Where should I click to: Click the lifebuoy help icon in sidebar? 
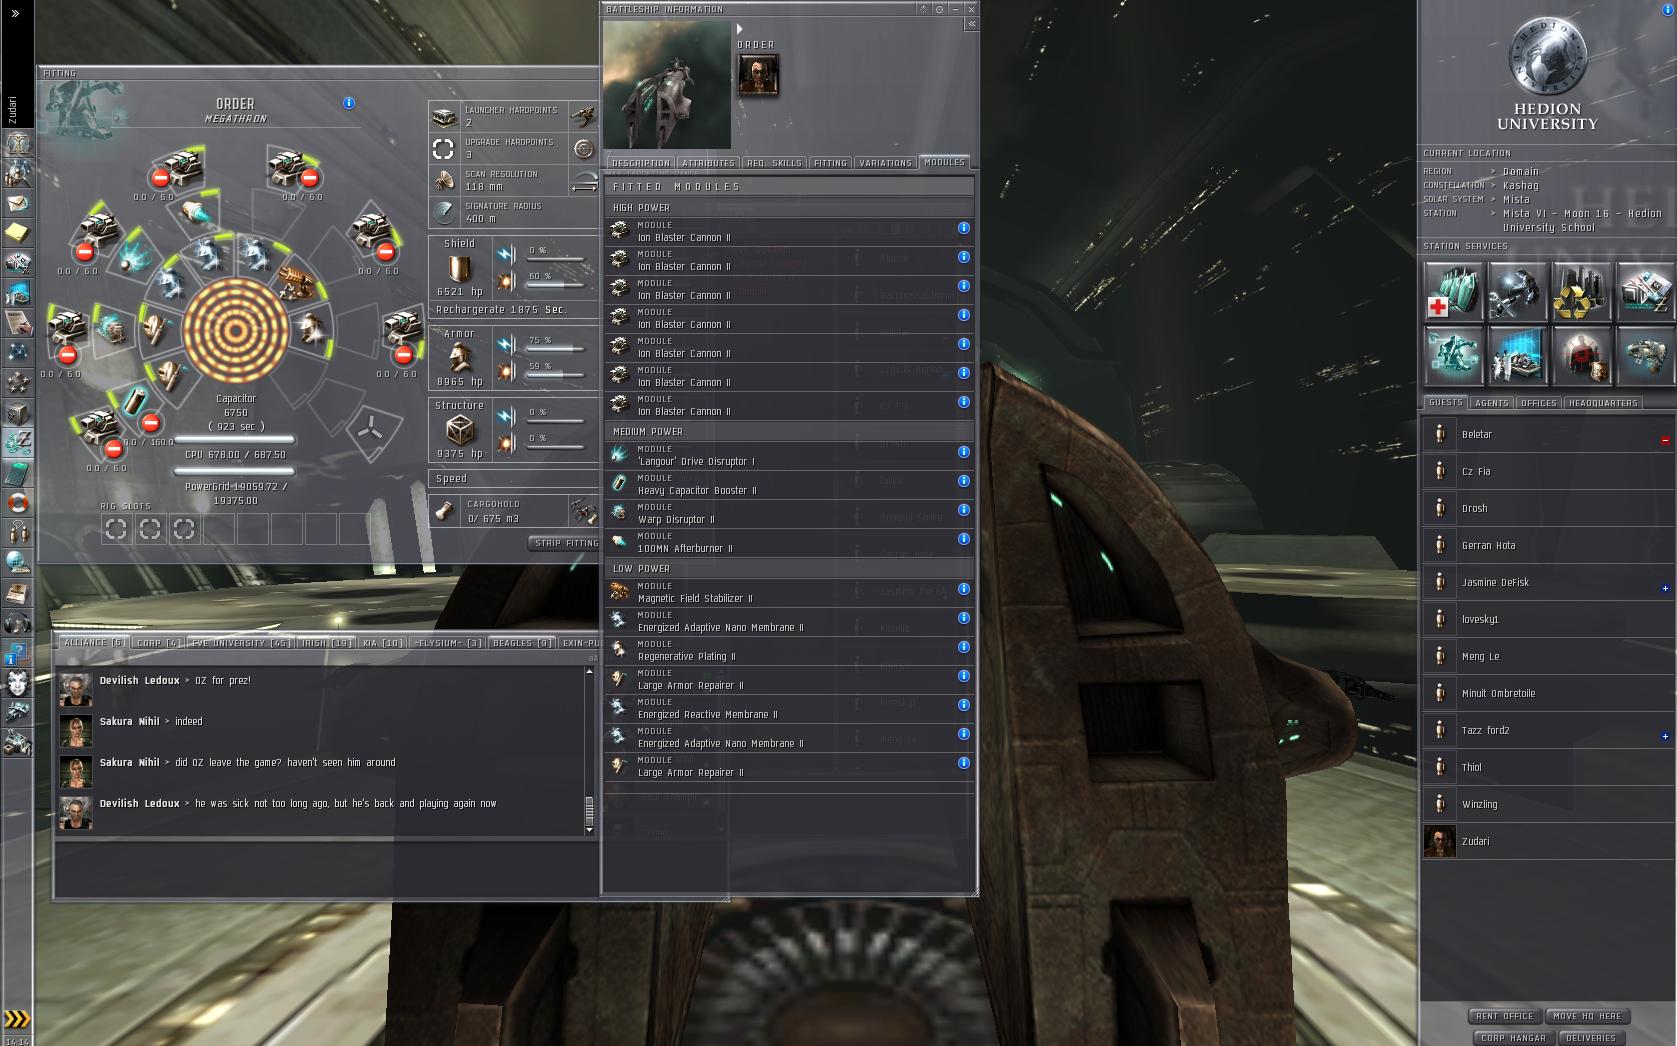[17, 502]
